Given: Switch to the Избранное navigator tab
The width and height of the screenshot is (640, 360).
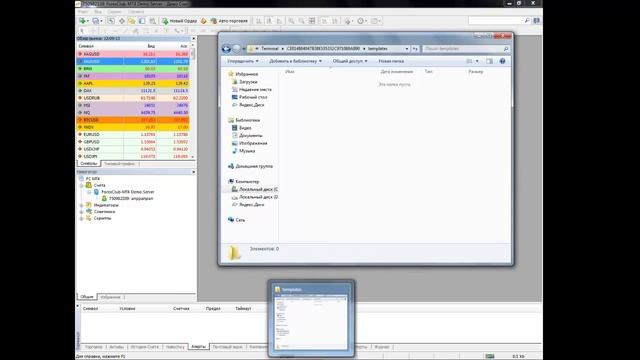Looking at the screenshot, I should coord(110,297).
